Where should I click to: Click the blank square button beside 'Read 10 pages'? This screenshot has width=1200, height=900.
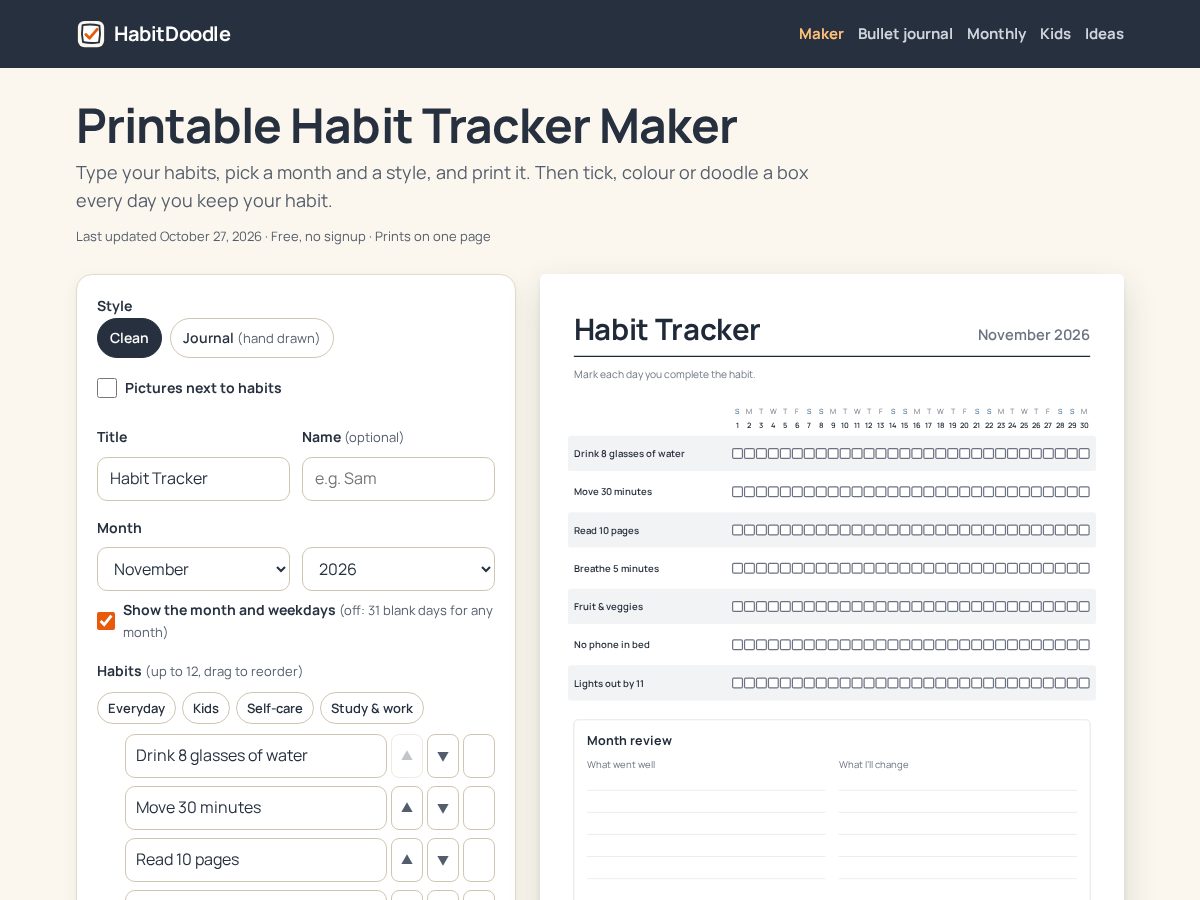pyautogui.click(x=479, y=860)
